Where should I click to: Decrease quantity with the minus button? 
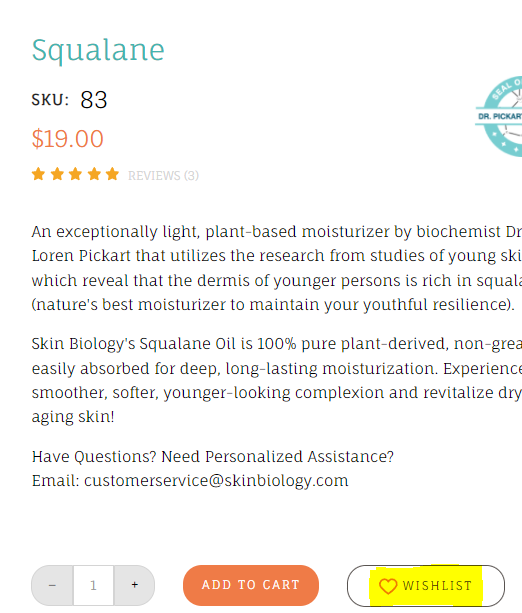click(x=52, y=585)
